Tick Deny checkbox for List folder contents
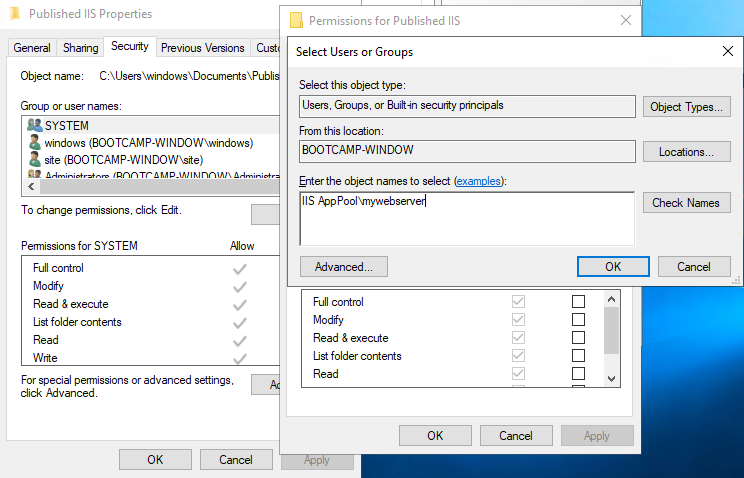 578,356
